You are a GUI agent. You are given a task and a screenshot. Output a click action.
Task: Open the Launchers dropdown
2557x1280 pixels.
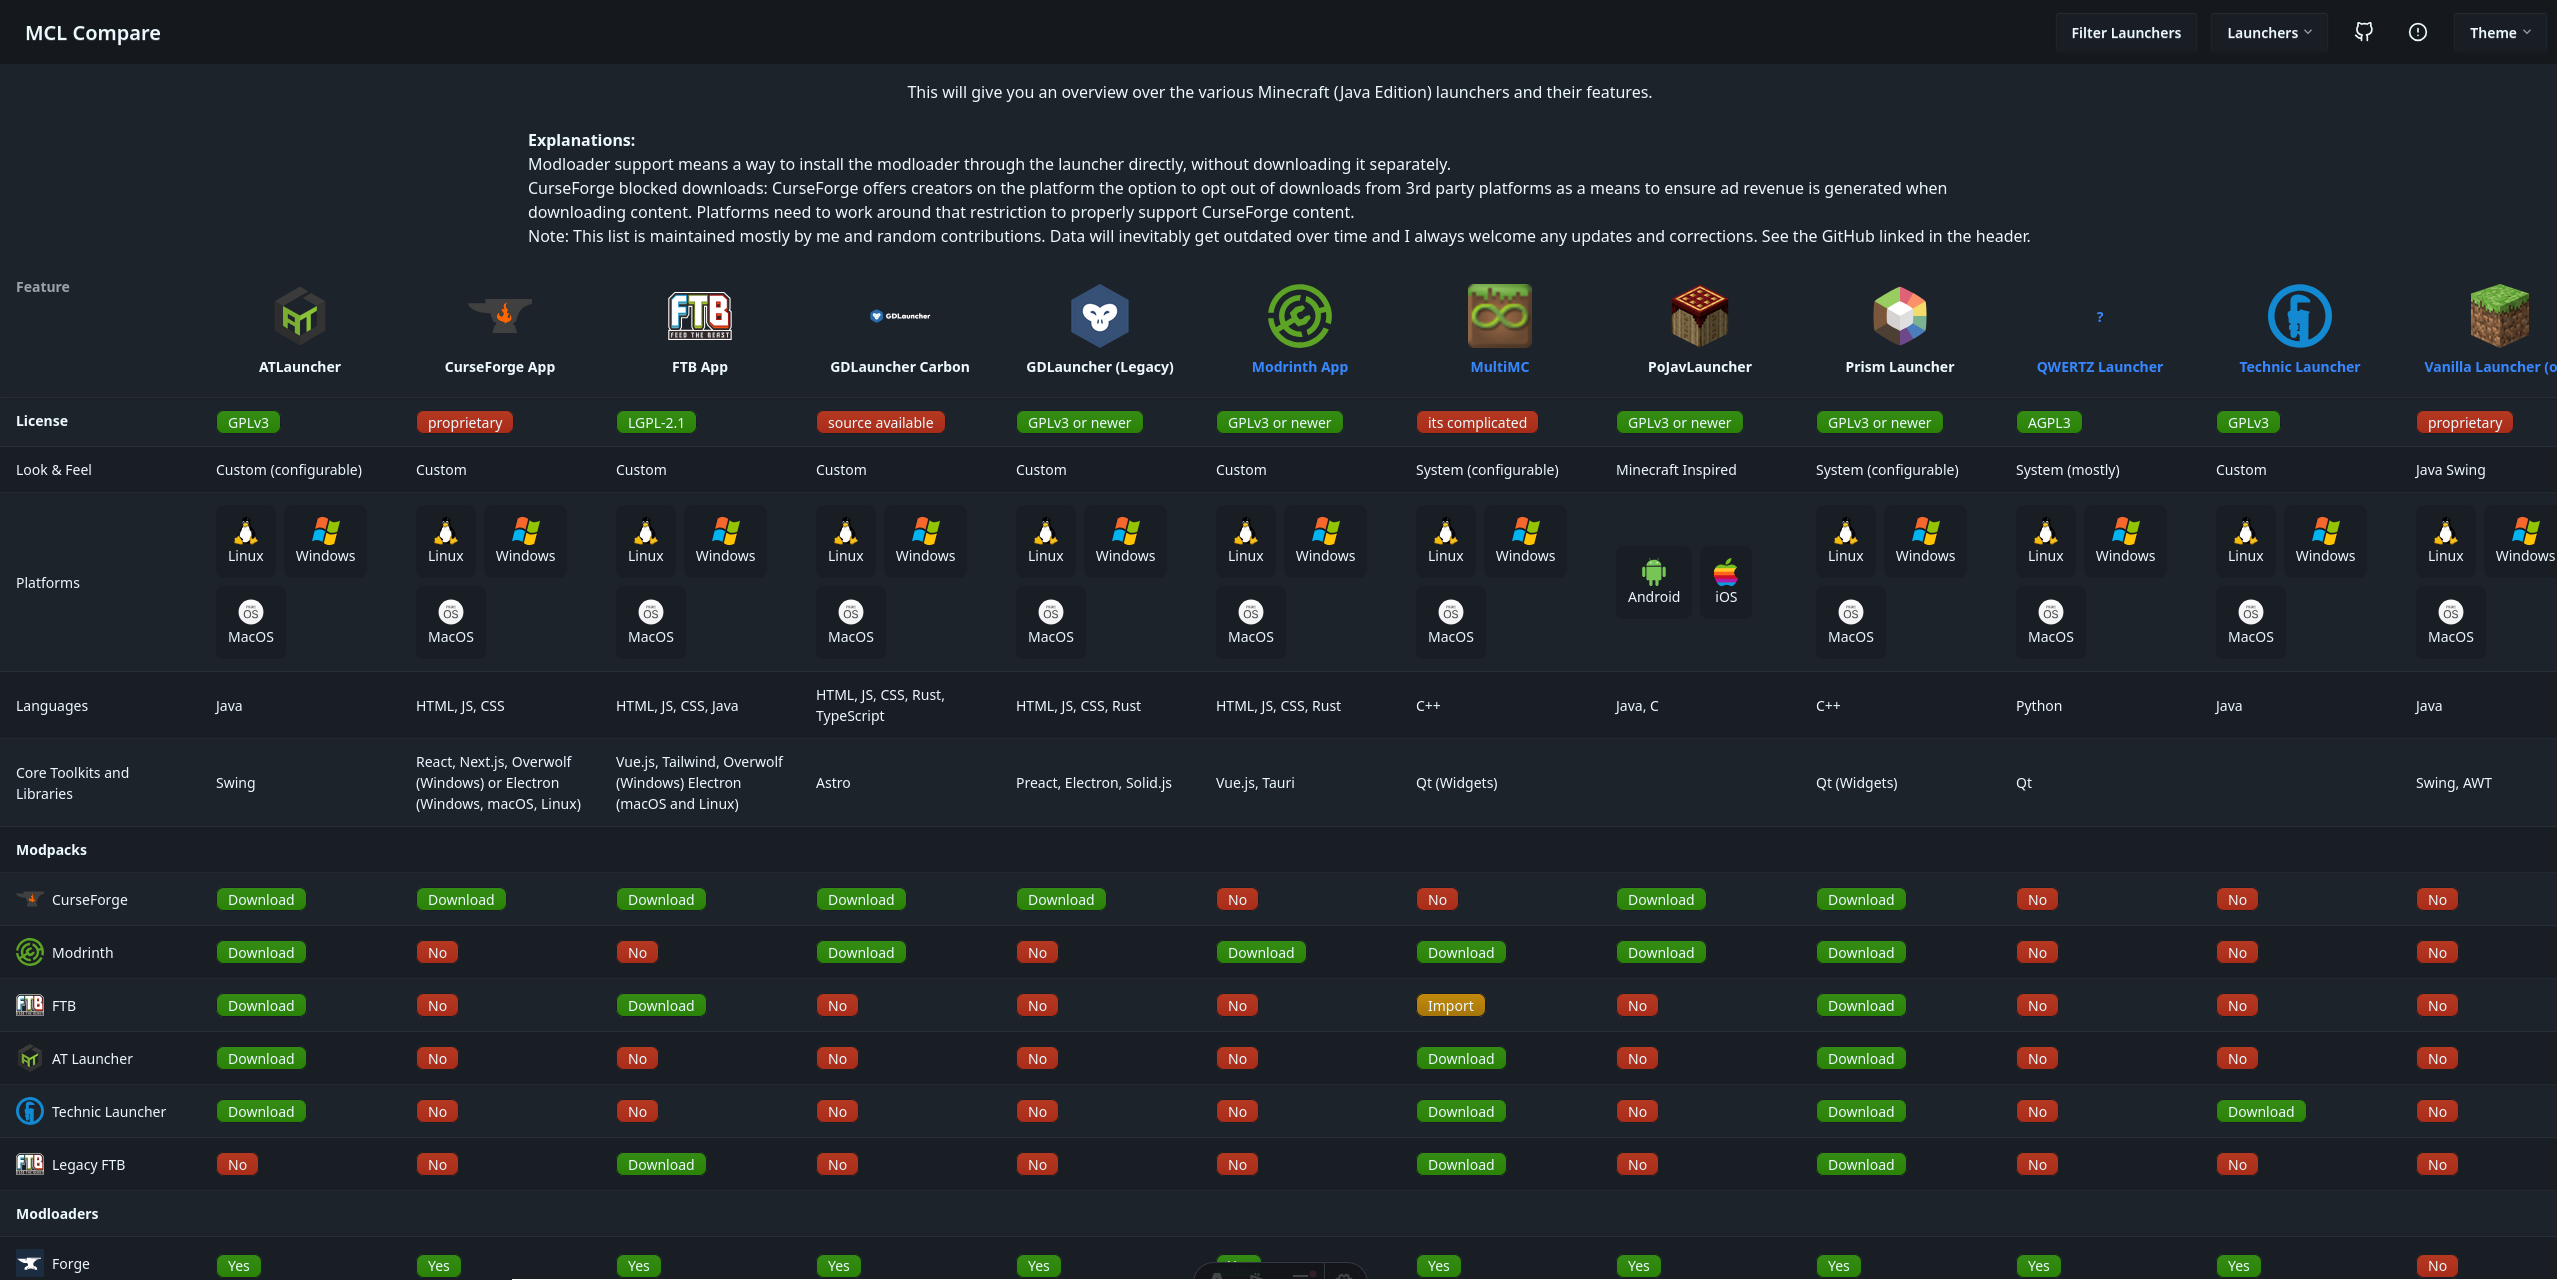[x=2268, y=32]
